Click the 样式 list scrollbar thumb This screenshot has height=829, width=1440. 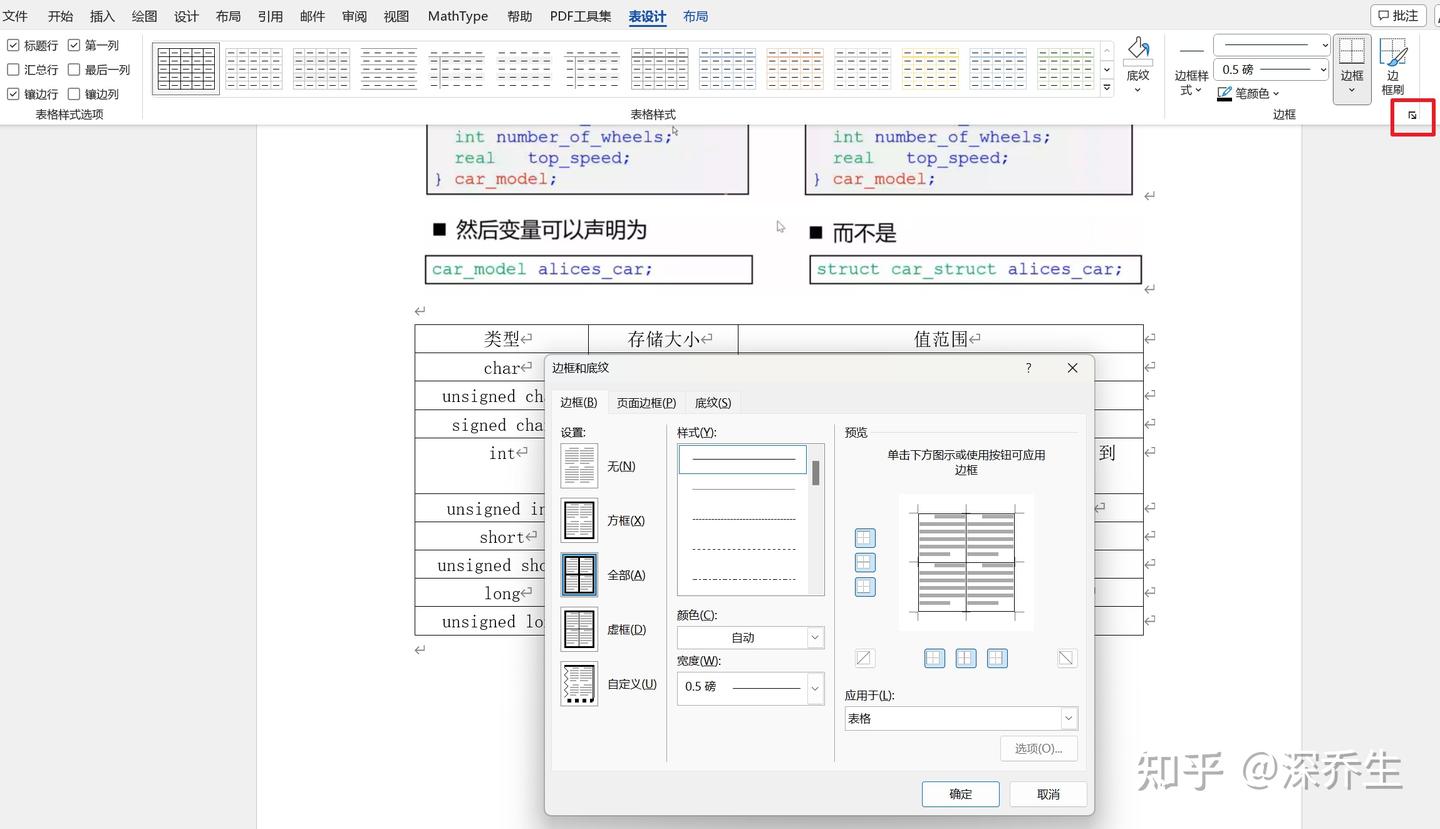coord(816,473)
